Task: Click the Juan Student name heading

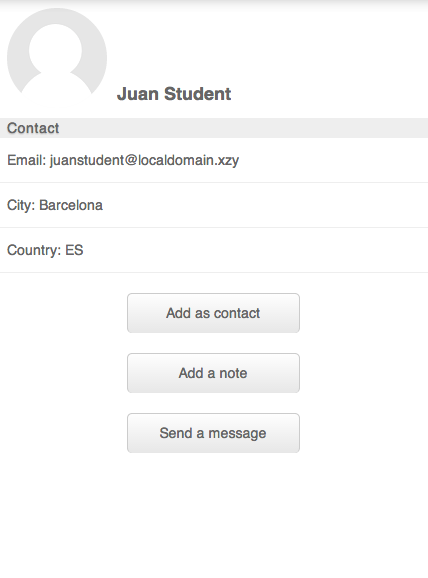Action: (x=174, y=94)
